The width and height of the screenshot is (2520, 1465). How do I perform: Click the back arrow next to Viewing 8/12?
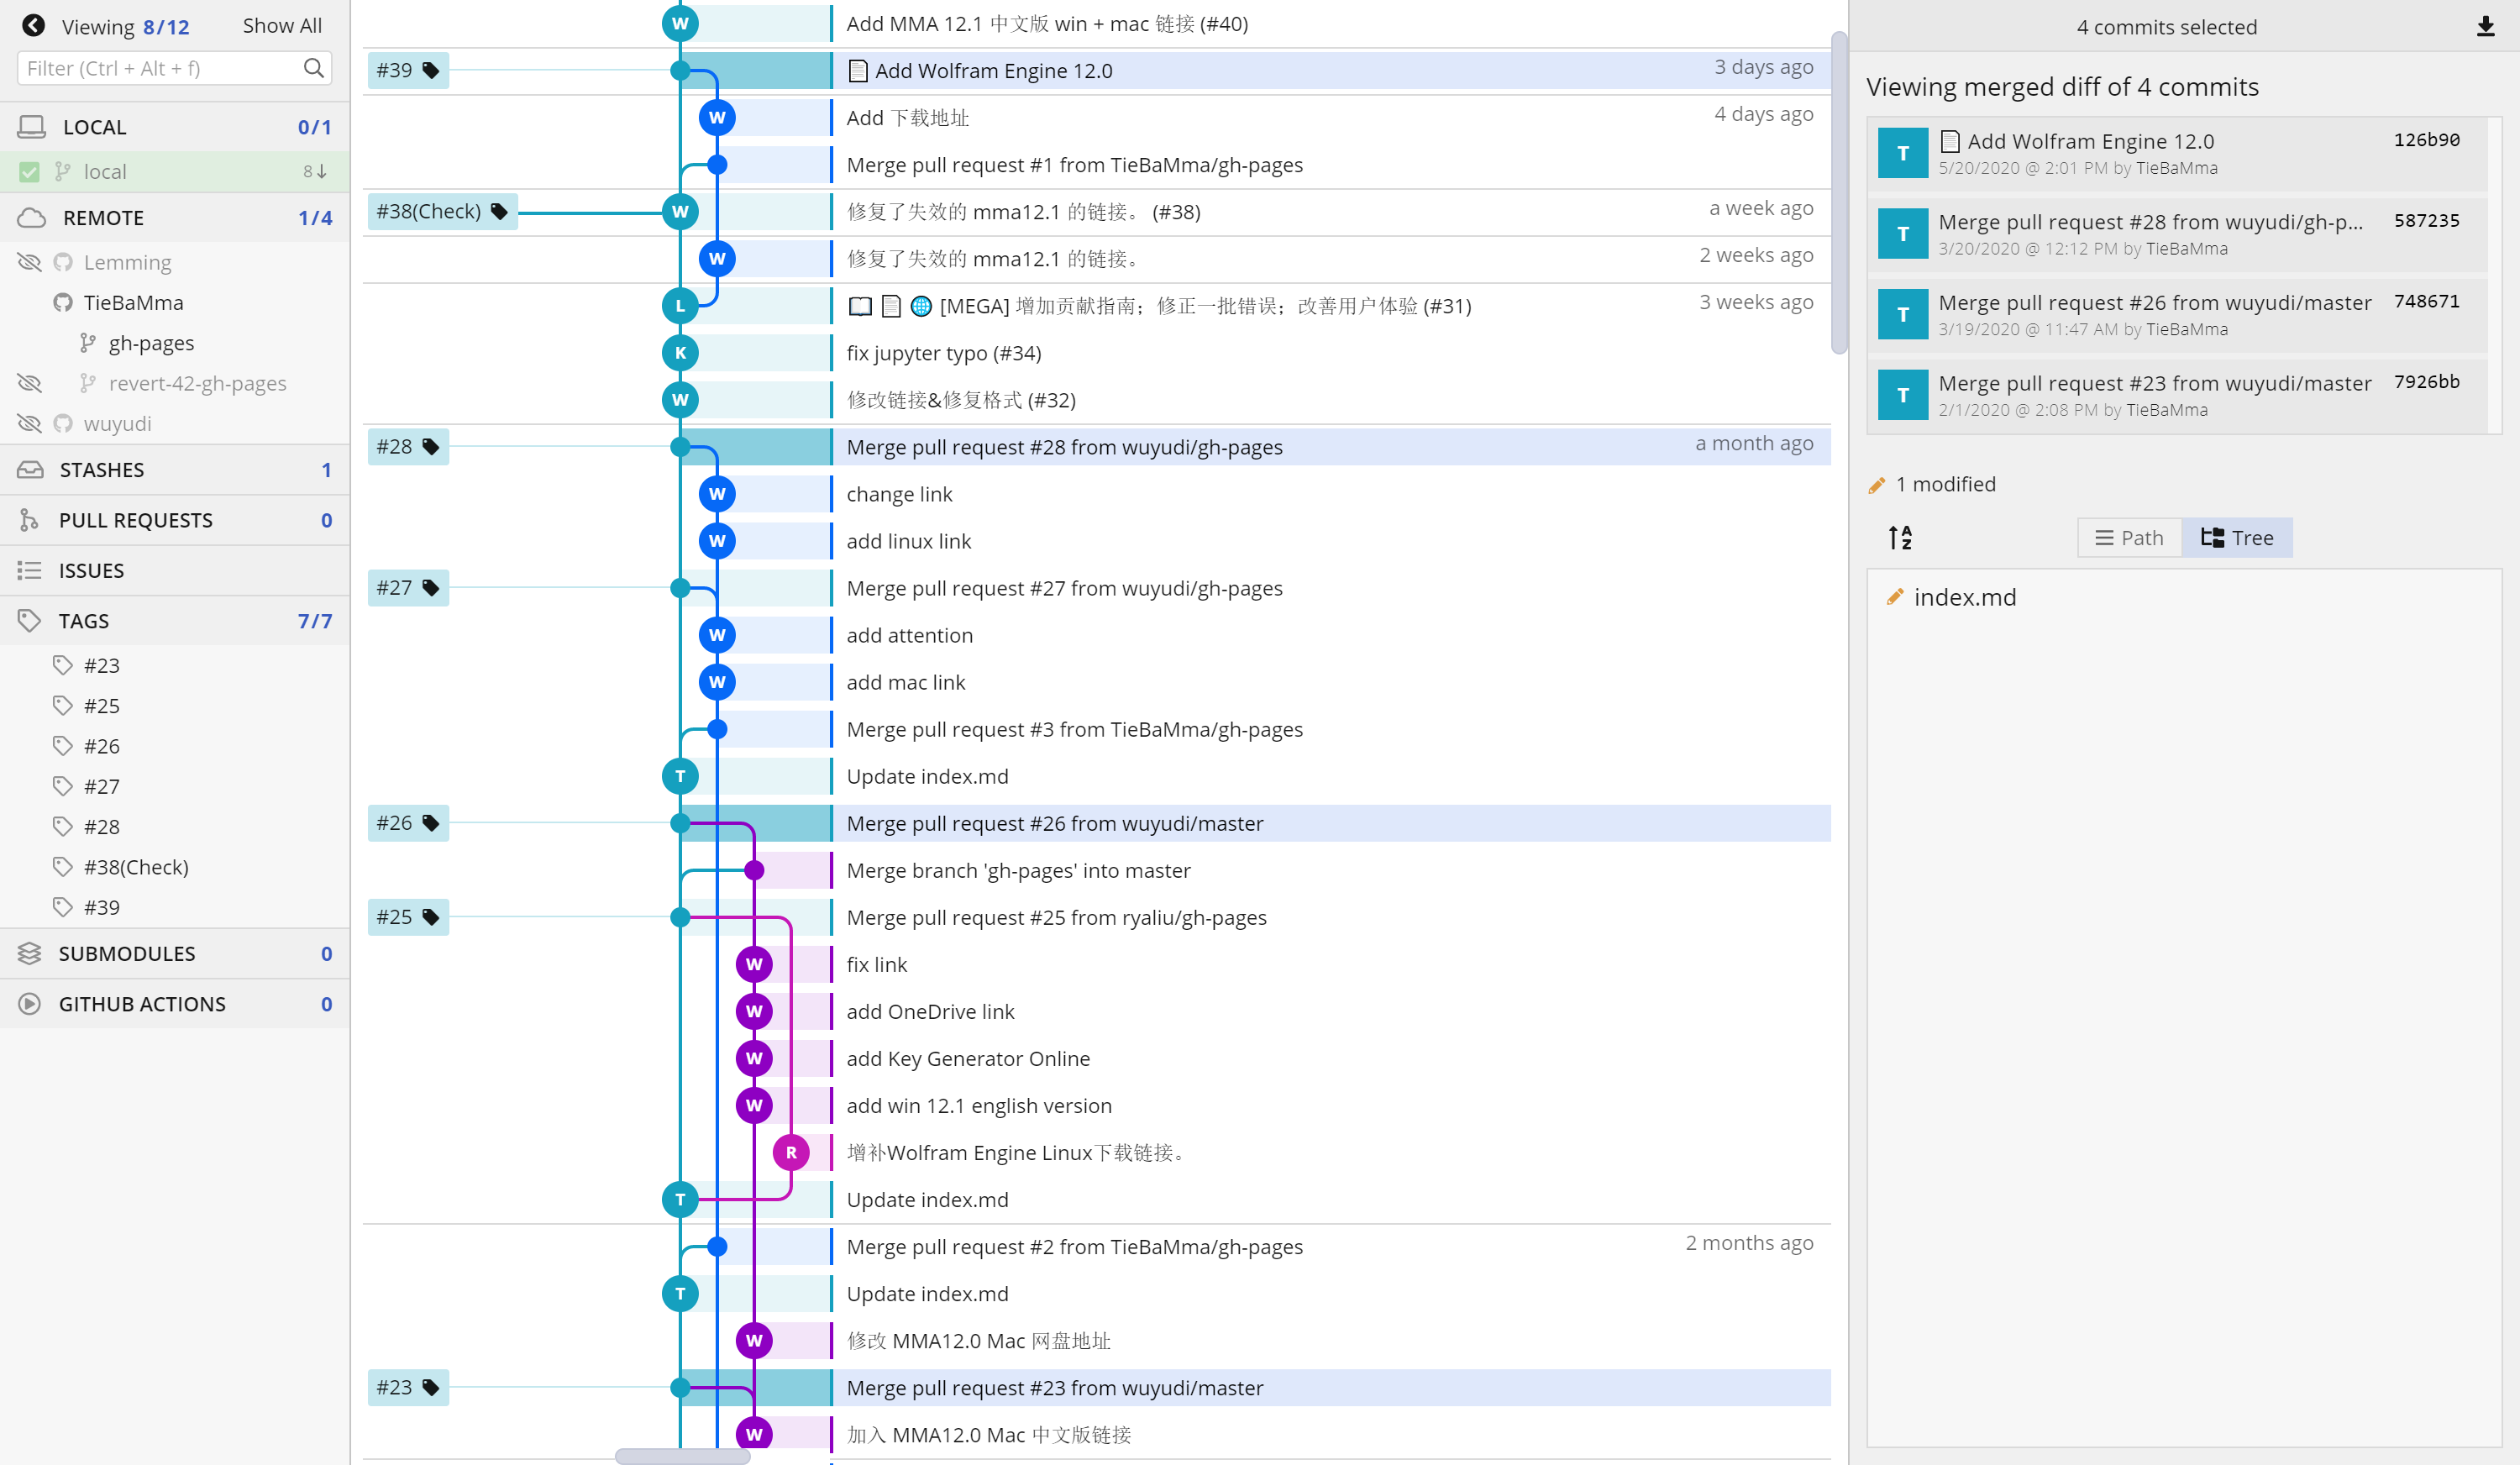[33, 25]
